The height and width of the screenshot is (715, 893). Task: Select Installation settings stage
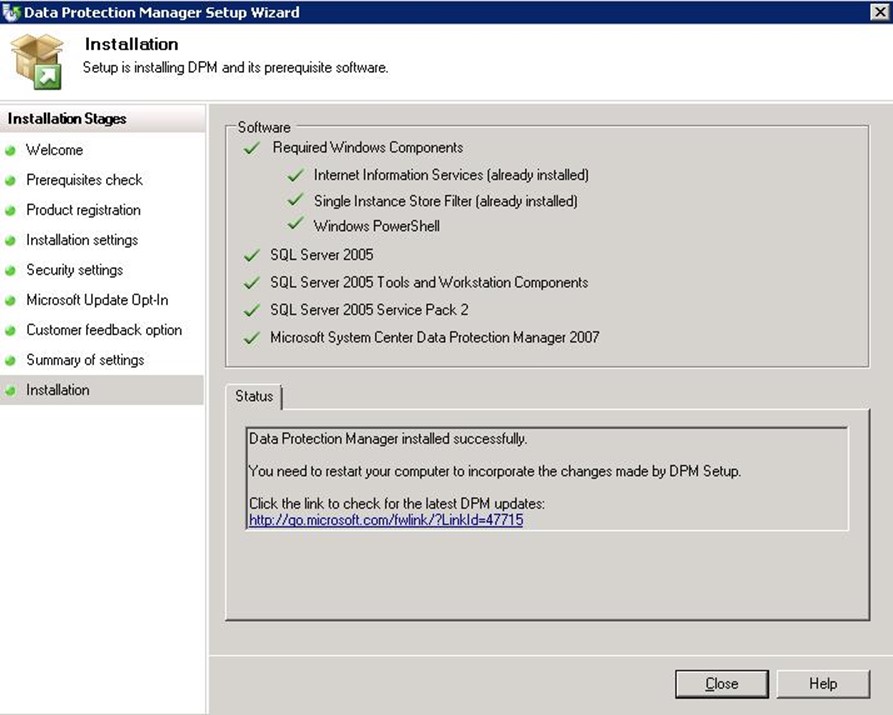coord(82,240)
